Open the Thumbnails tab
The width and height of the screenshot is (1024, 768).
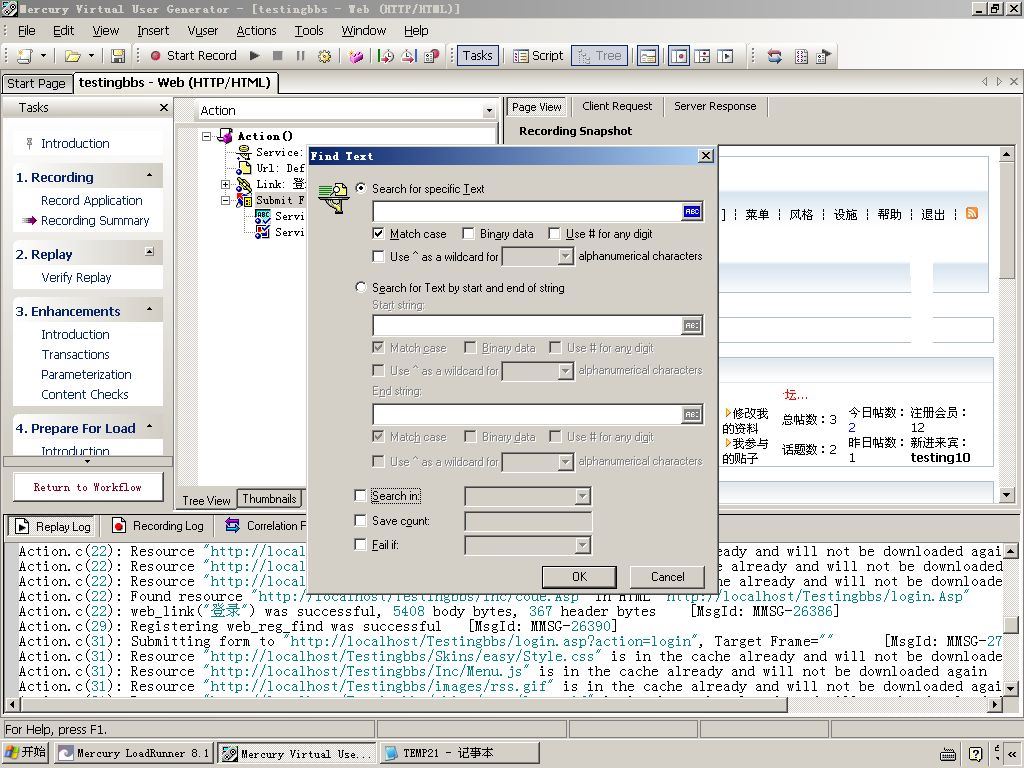coord(269,499)
